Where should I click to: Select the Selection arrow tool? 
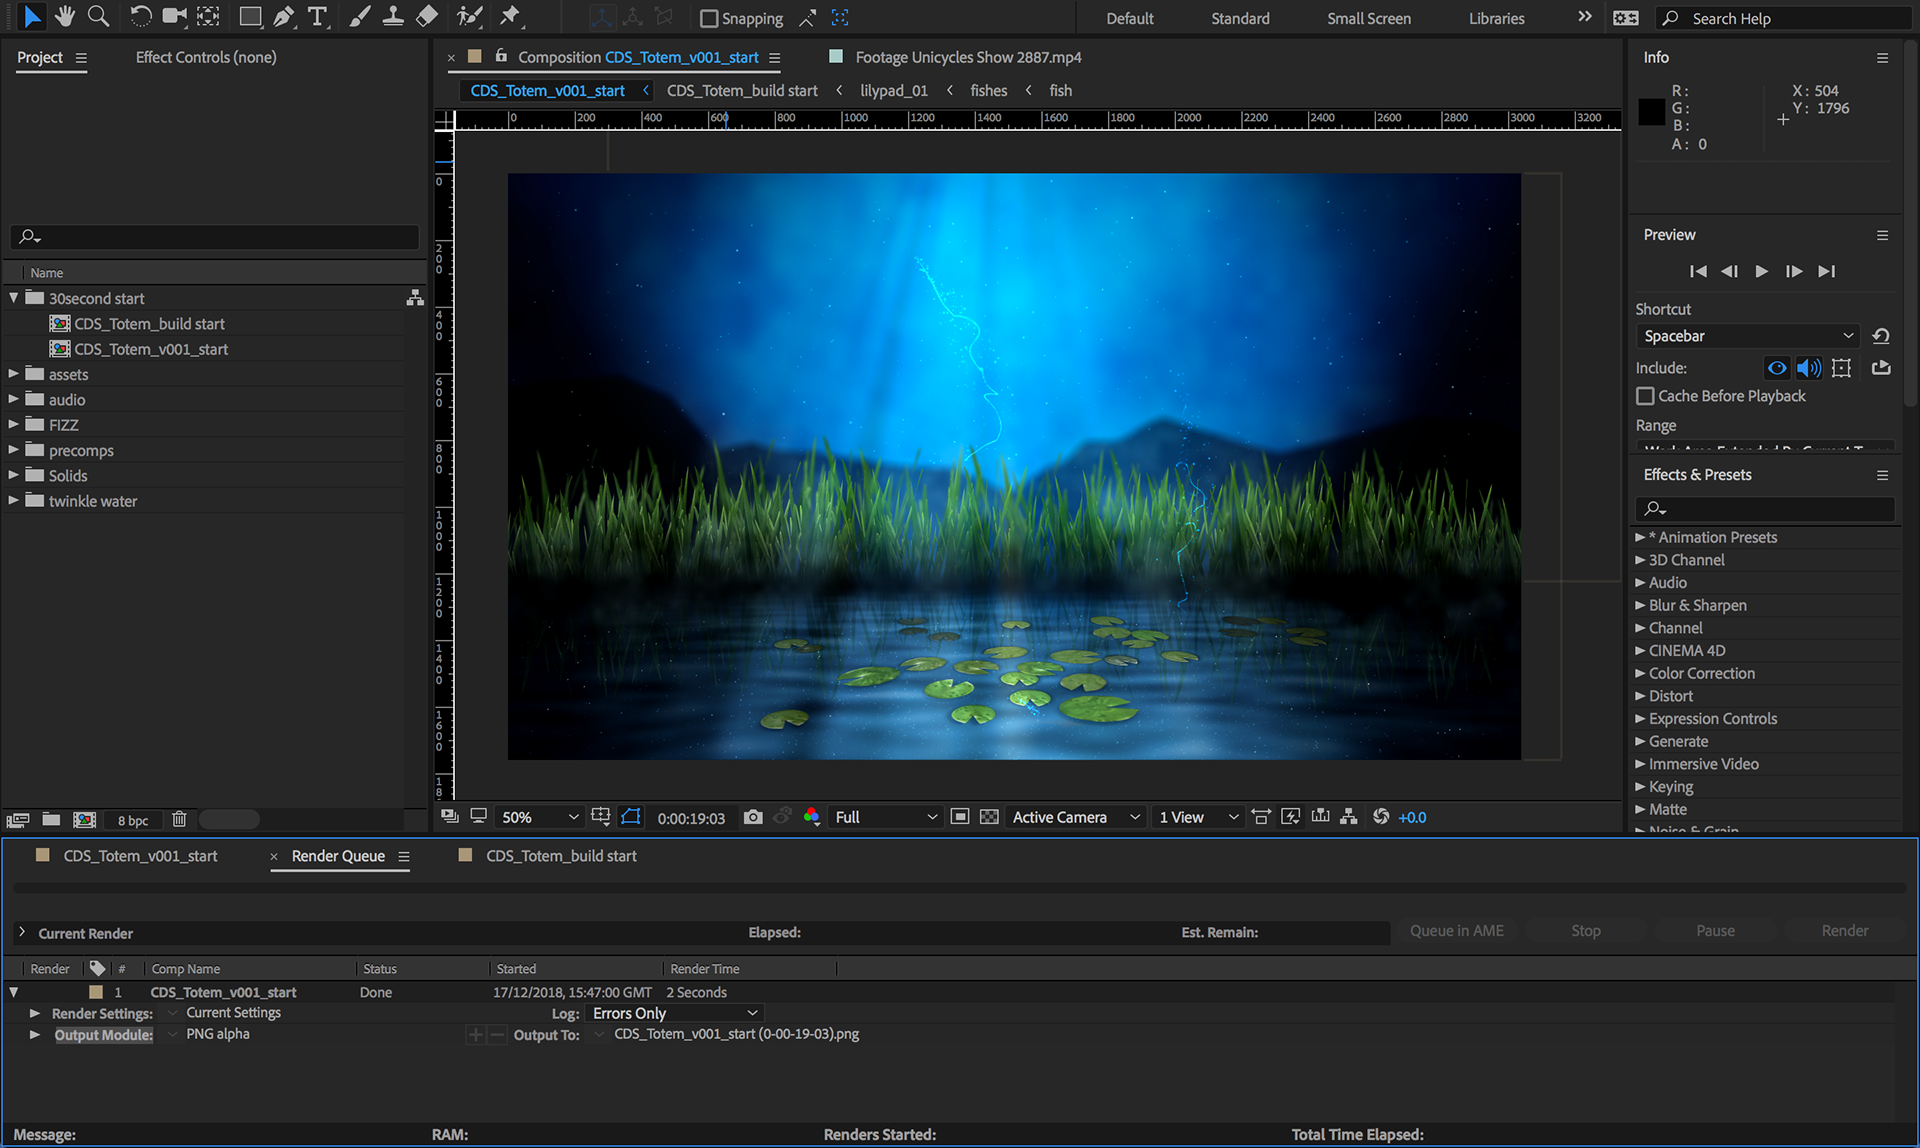pos(31,16)
